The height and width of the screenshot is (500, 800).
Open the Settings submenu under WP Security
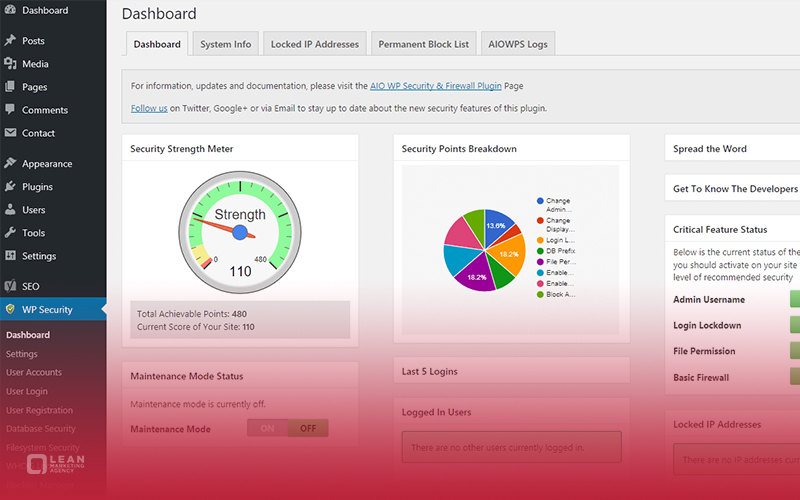coord(21,354)
